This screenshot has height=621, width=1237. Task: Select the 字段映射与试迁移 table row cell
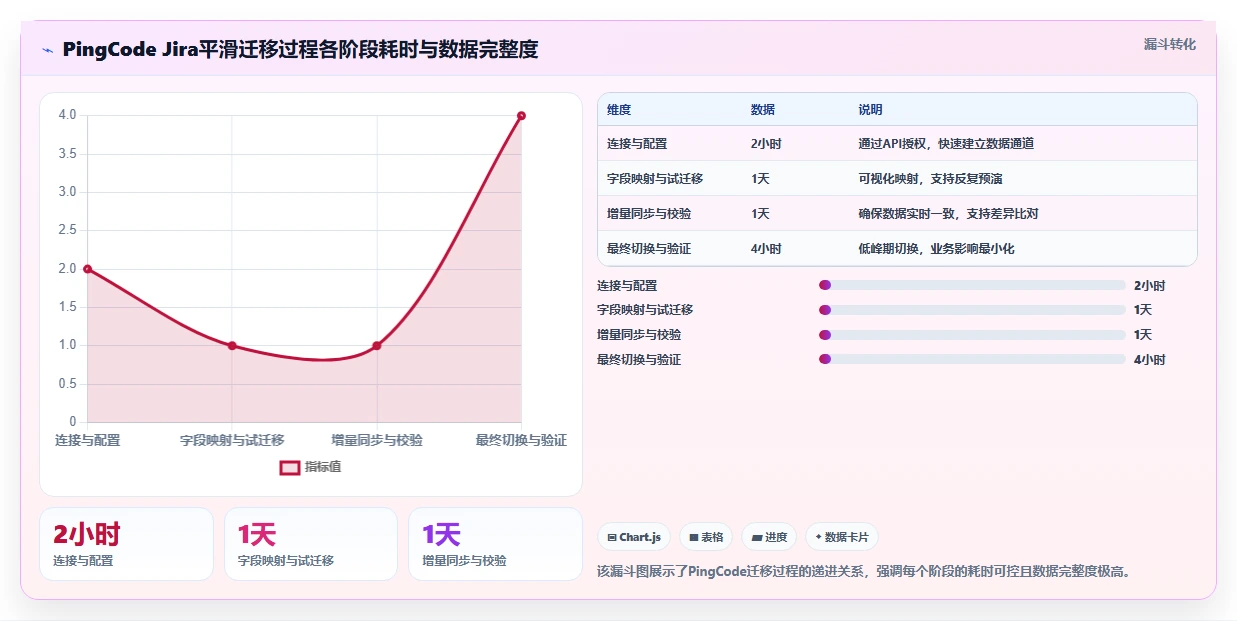655,179
